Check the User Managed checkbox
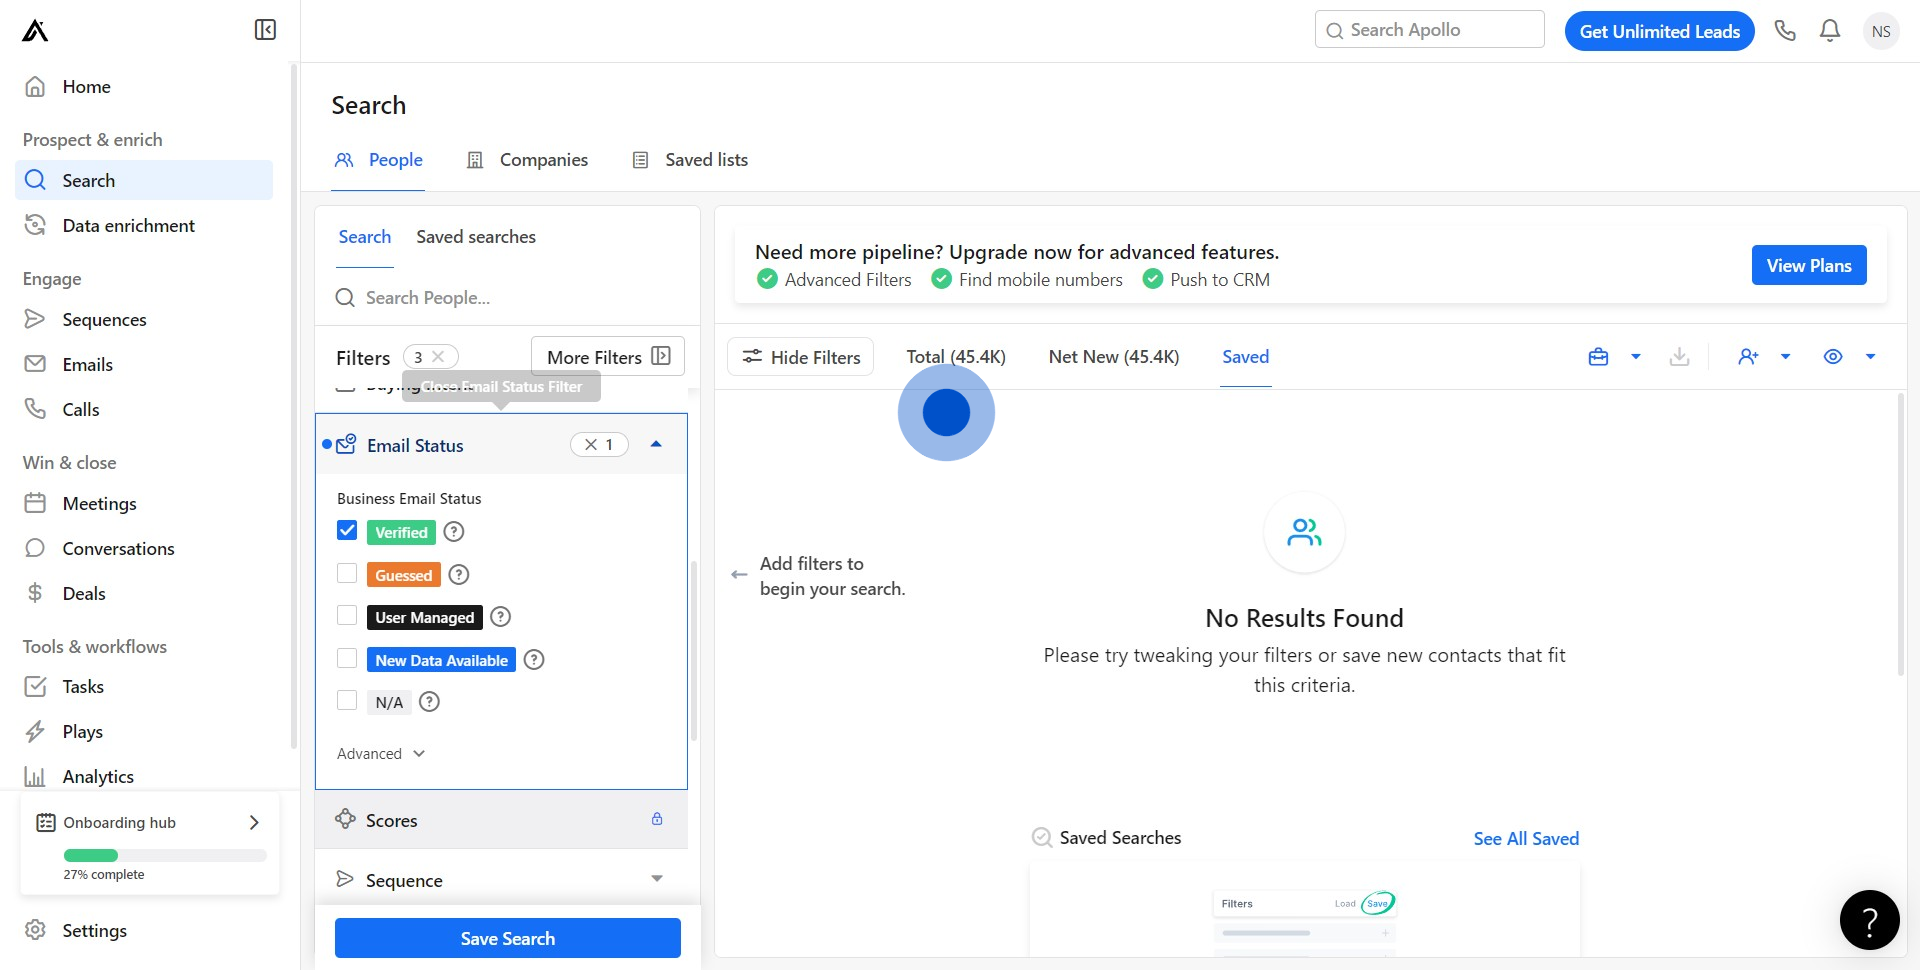The height and width of the screenshot is (970, 1920). tap(347, 616)
